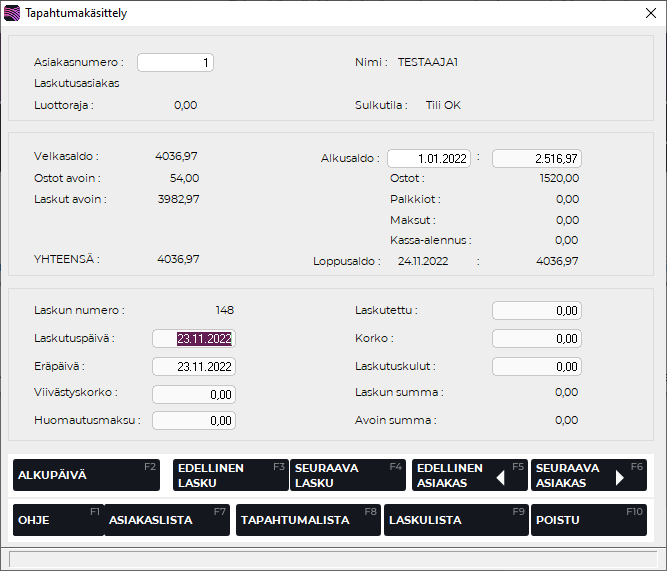
Task: Exit using the POISTU F10 button
Action: pos(588,520)
